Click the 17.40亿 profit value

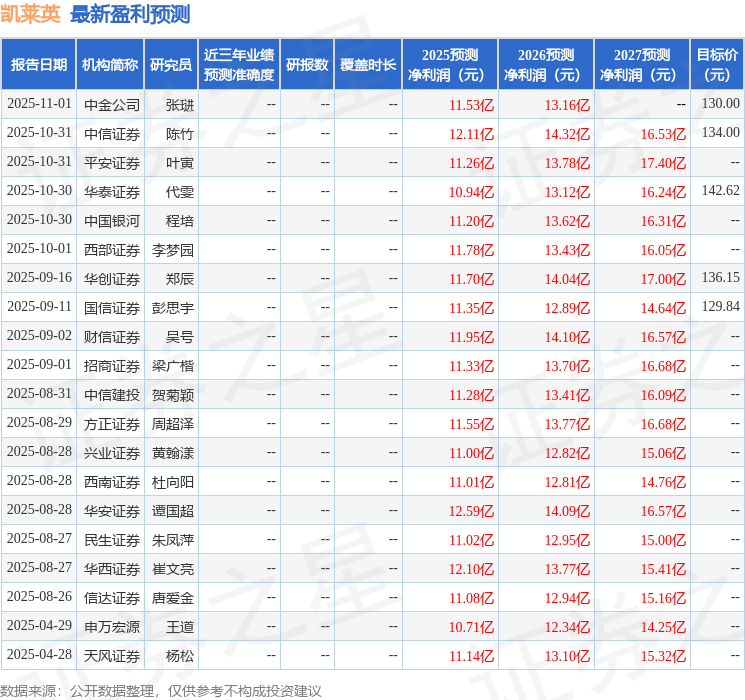663,163
